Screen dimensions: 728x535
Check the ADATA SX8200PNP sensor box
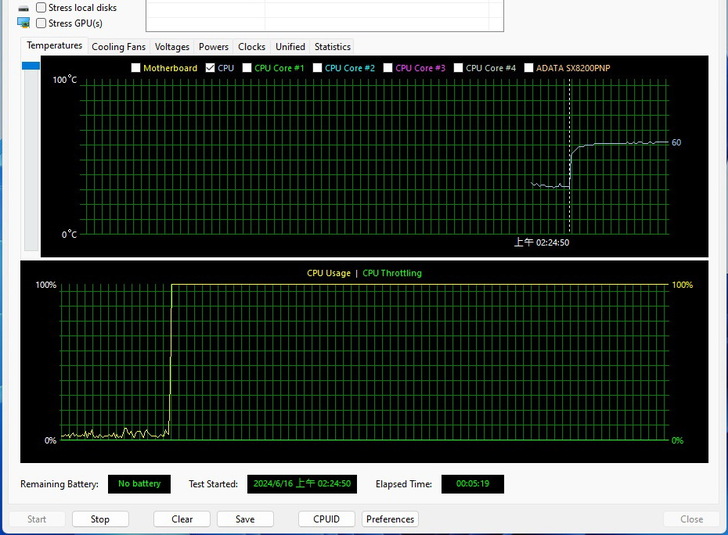[x=529, y=68]
